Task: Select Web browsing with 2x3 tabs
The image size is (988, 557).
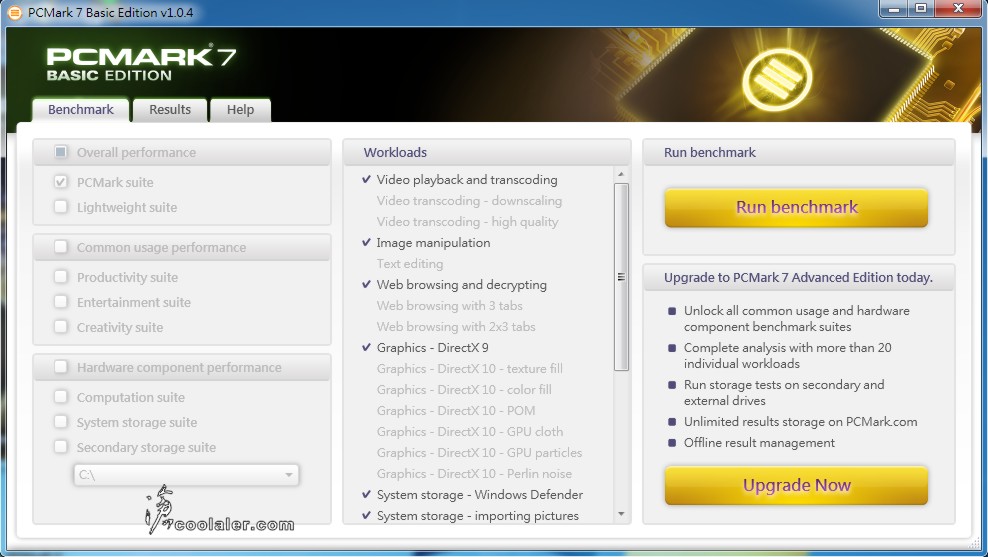Action: pyautogui.click(x=456, y=326)
